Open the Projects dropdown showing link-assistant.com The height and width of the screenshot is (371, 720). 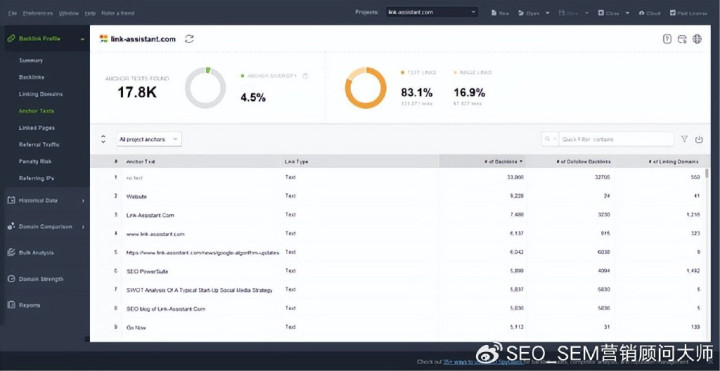coord(432,12)
